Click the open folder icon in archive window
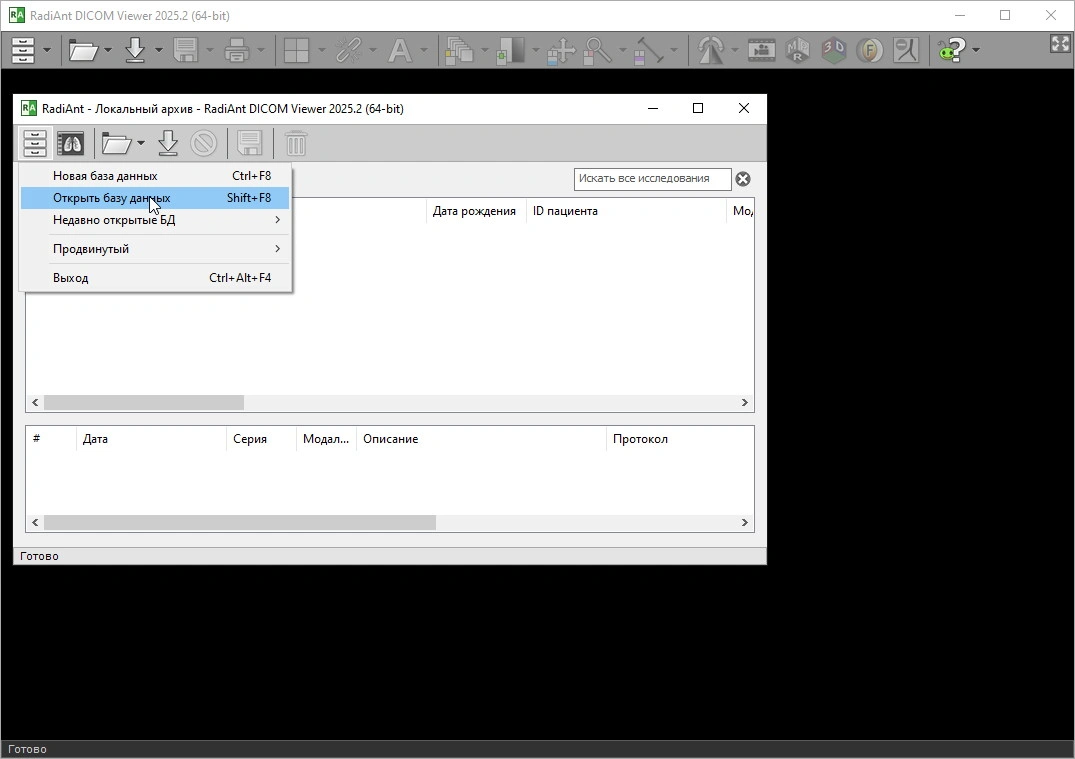 click(117, 143)
